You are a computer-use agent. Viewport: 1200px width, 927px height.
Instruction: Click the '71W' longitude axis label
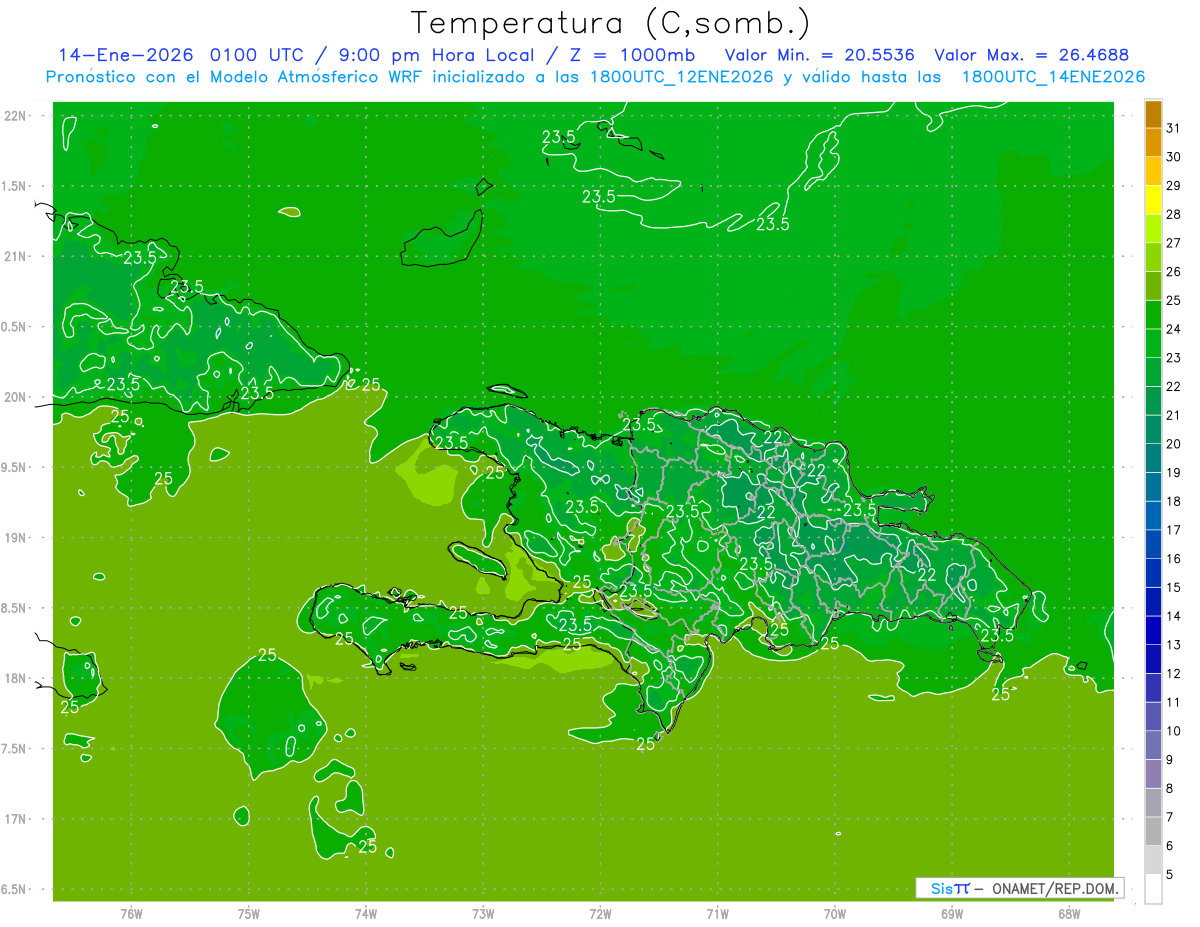point(717,913)
